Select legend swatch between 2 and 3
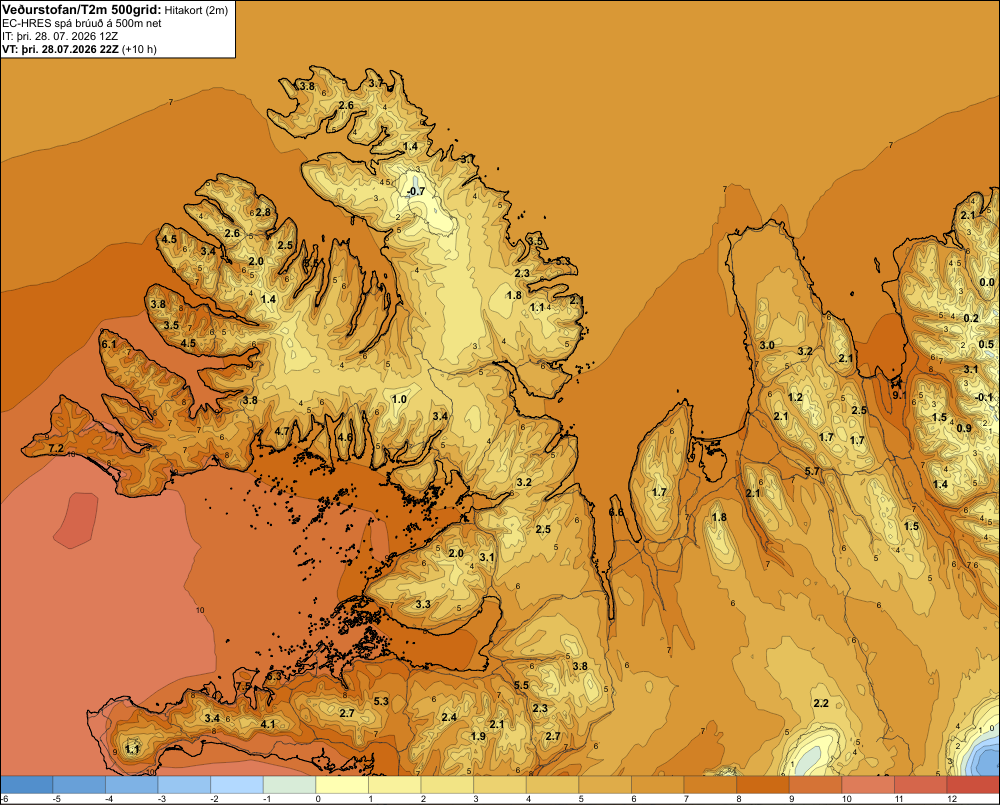Screen dimensions: 1000x805 pos(447,785)
